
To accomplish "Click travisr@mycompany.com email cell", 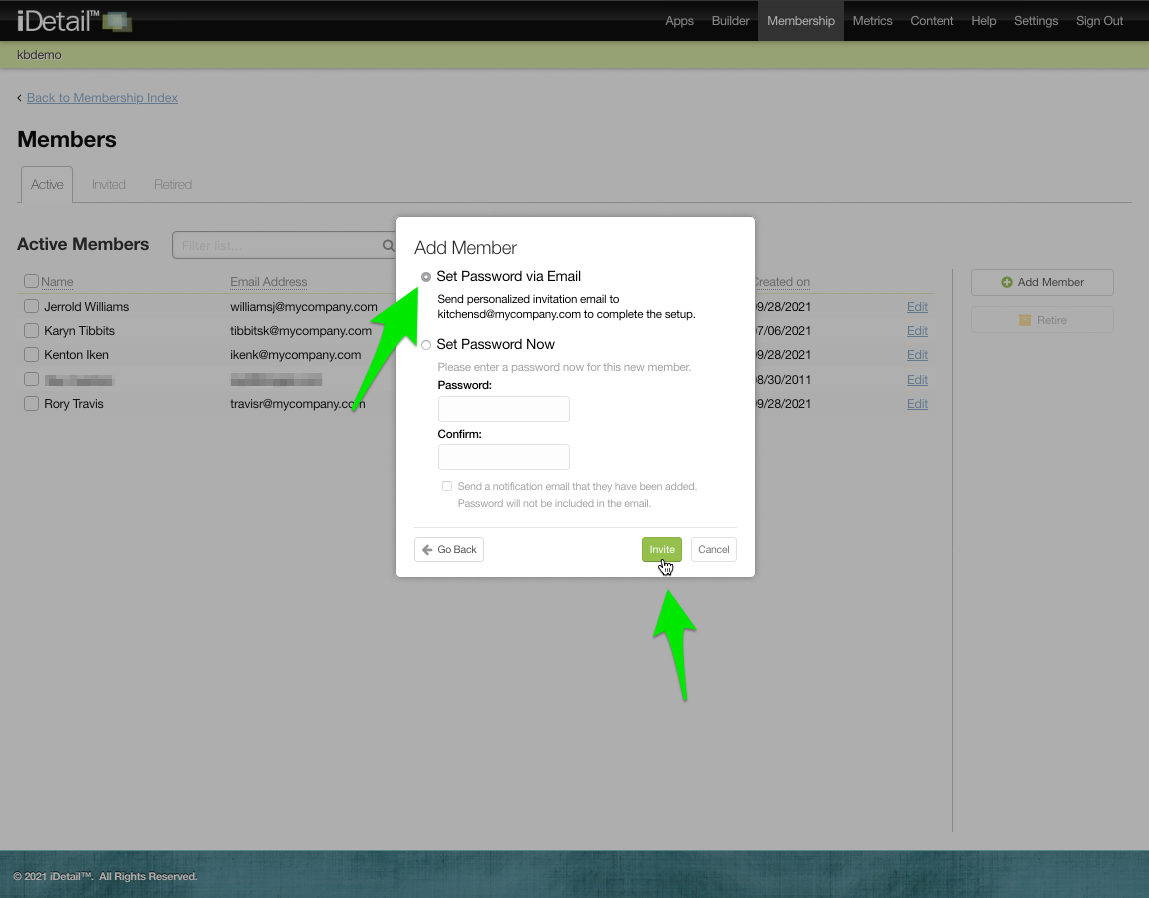I will [298, 404].
